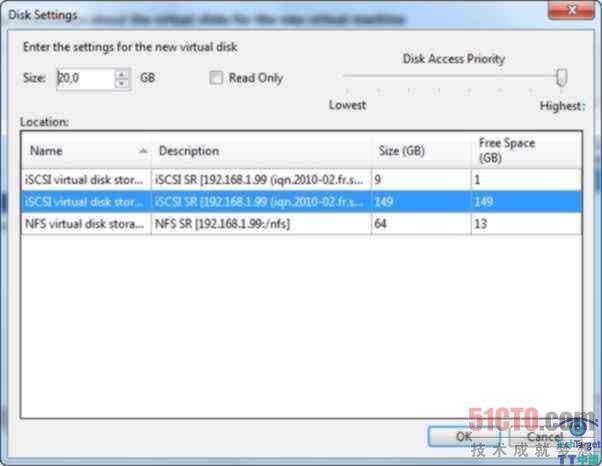Click the Disk Access Priority slider handle

(x=562, y=77)
